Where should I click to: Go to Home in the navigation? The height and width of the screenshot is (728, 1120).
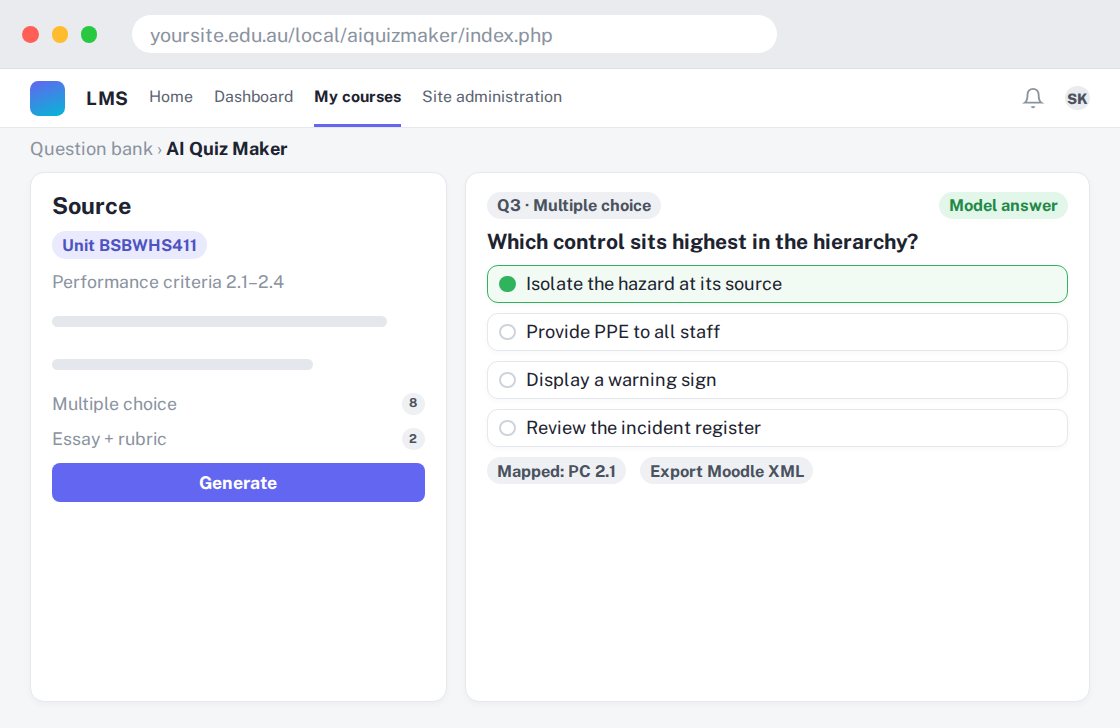[171, 96]
